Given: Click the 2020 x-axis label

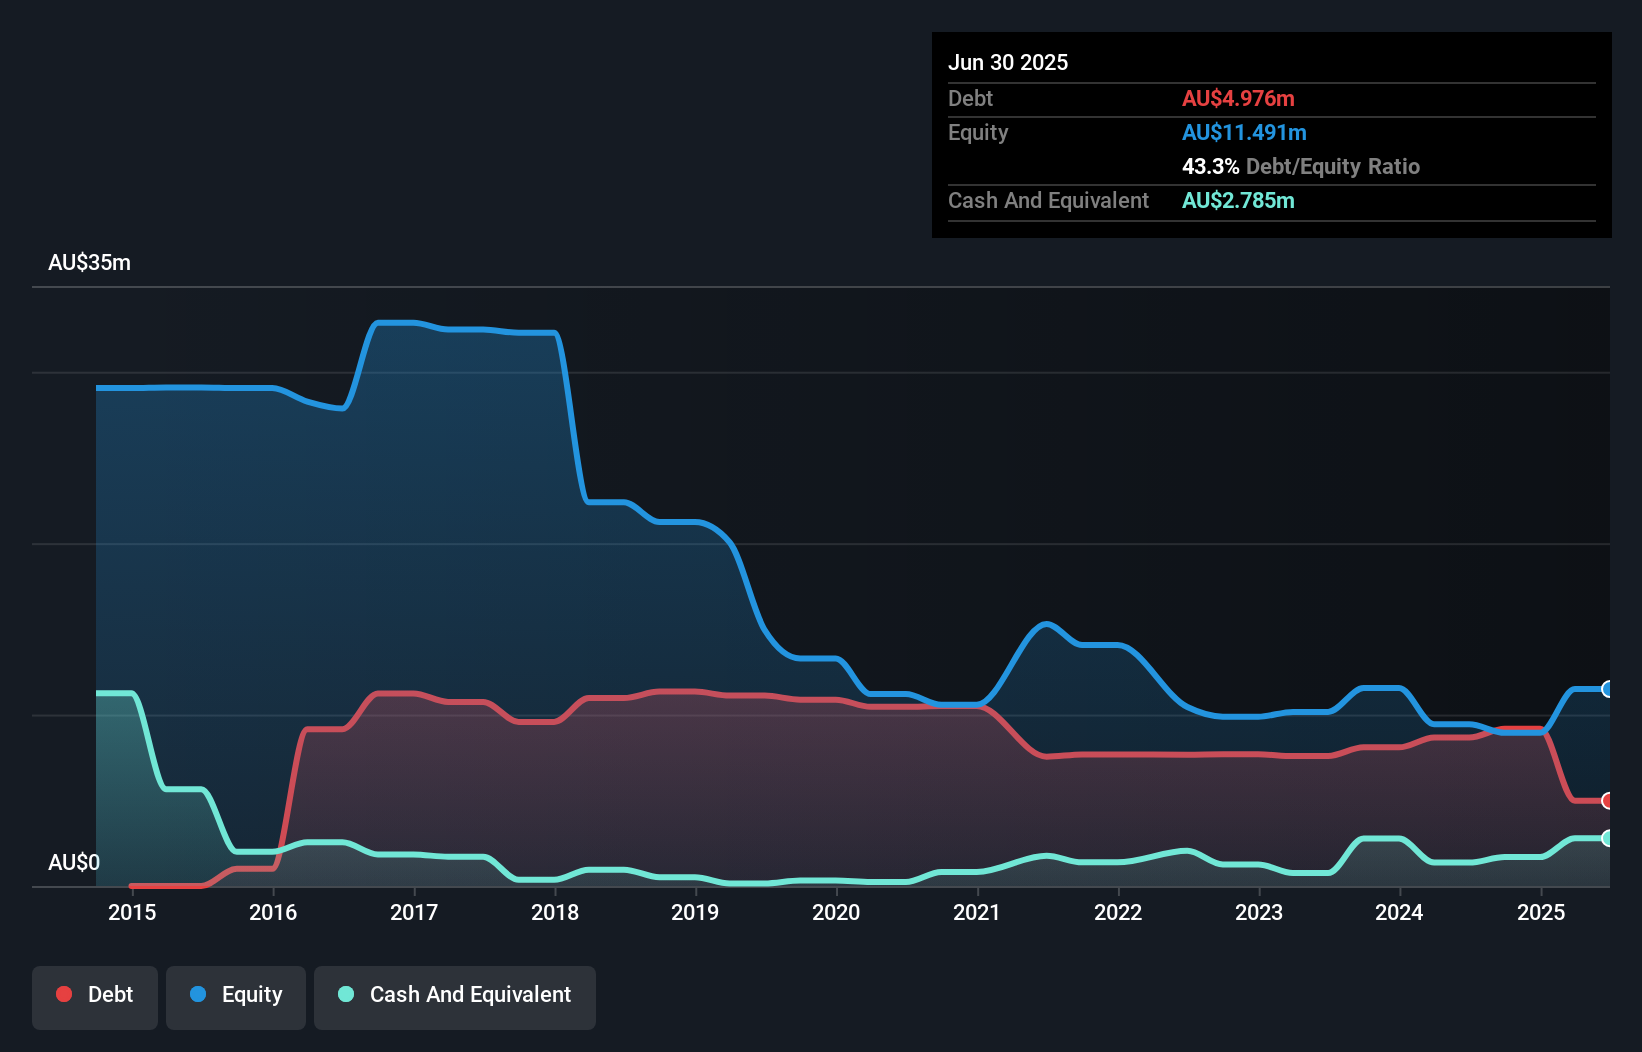Looking at the screenshot, I should [836, 912].
